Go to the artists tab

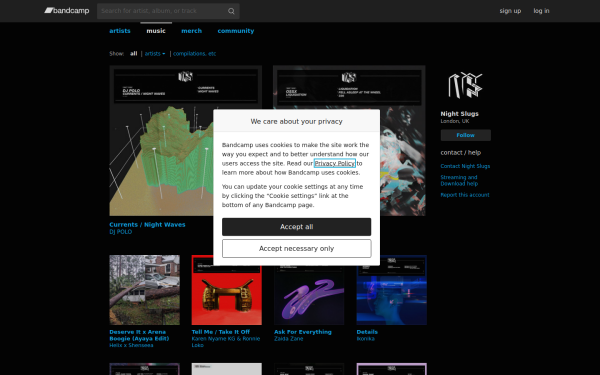pyautogui.click(x=120, y=31)
